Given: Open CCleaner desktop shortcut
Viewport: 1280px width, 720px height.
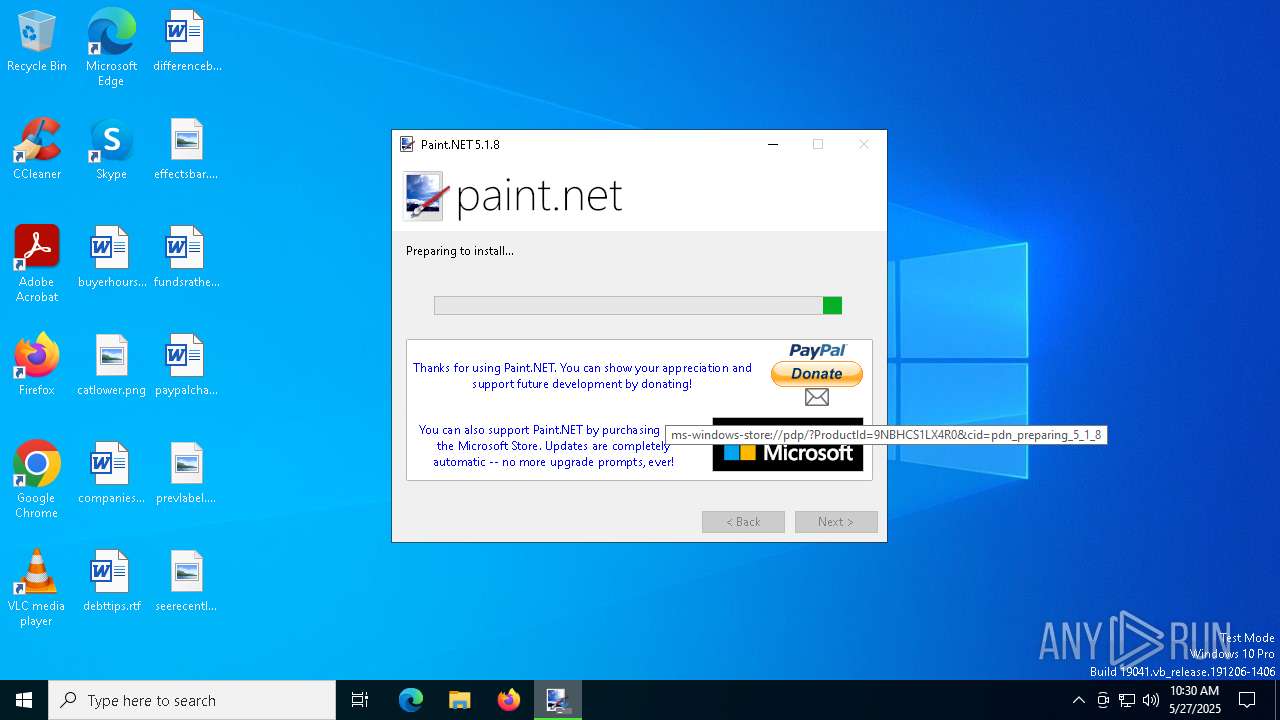Looking at the screenshot, I should (x=37, y=149).
